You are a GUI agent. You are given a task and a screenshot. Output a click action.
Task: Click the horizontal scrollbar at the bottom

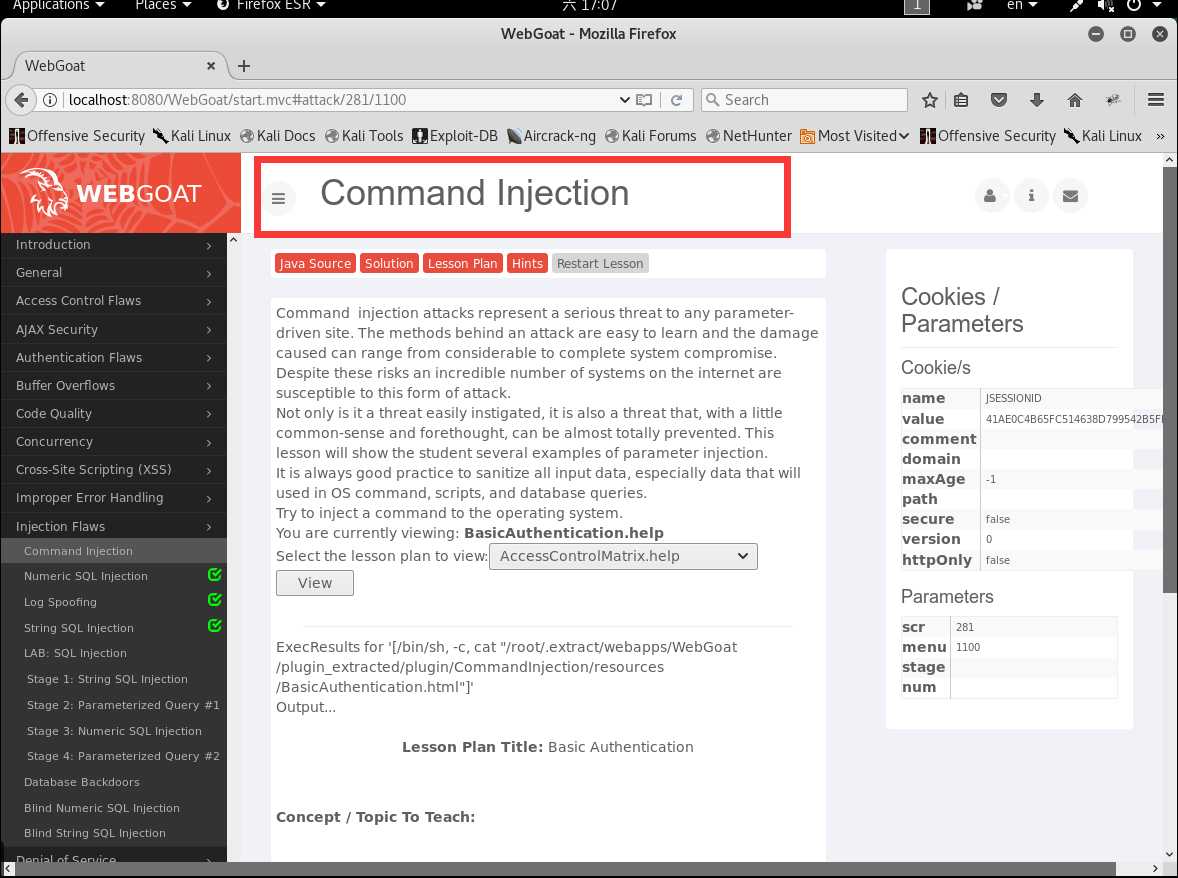tap(563, 869)
